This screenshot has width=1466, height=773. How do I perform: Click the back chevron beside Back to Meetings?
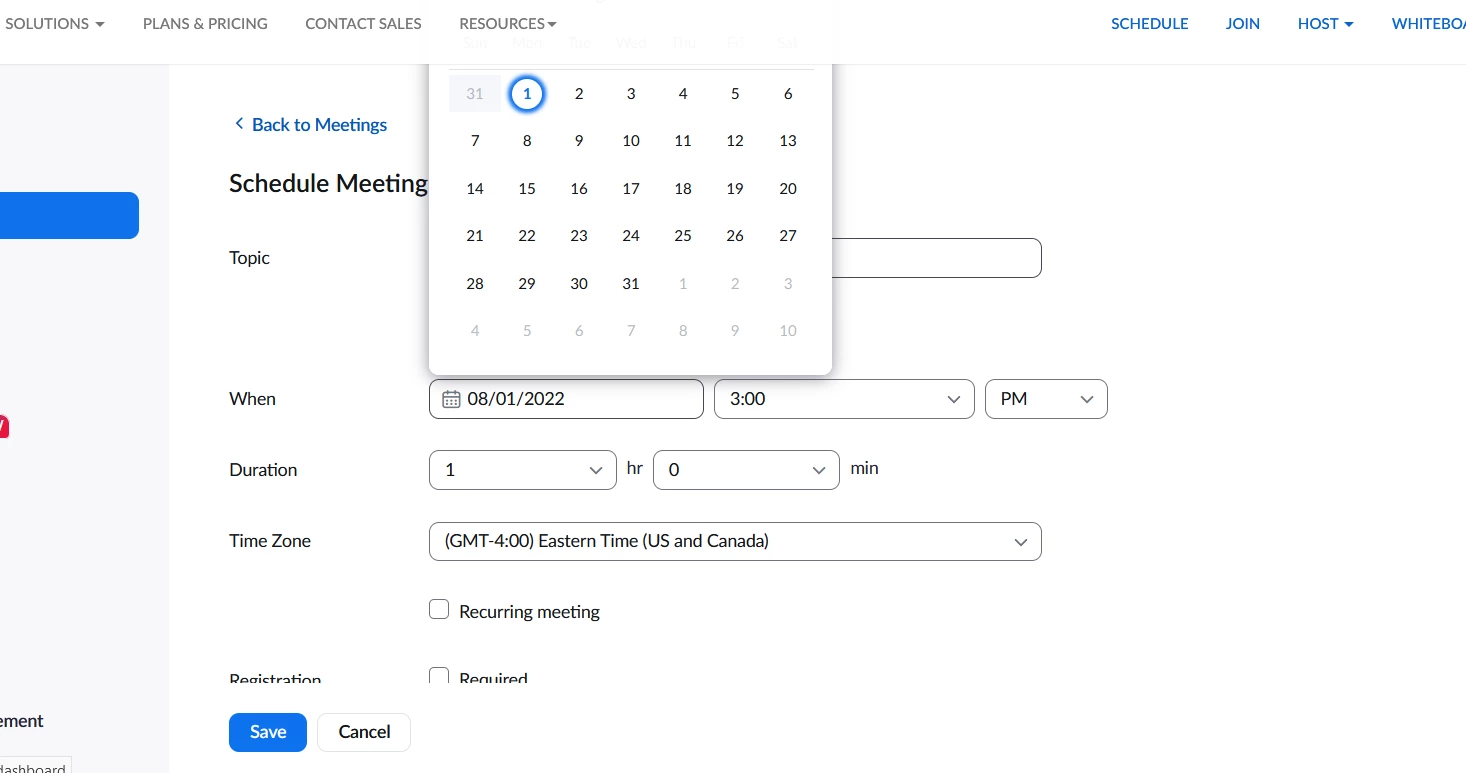(239, 124)
